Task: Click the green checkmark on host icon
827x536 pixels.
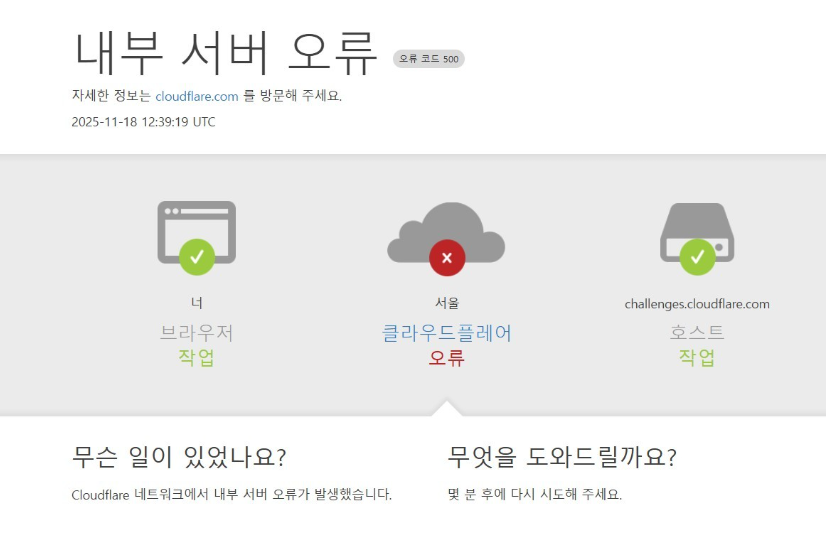Action: 697,257
